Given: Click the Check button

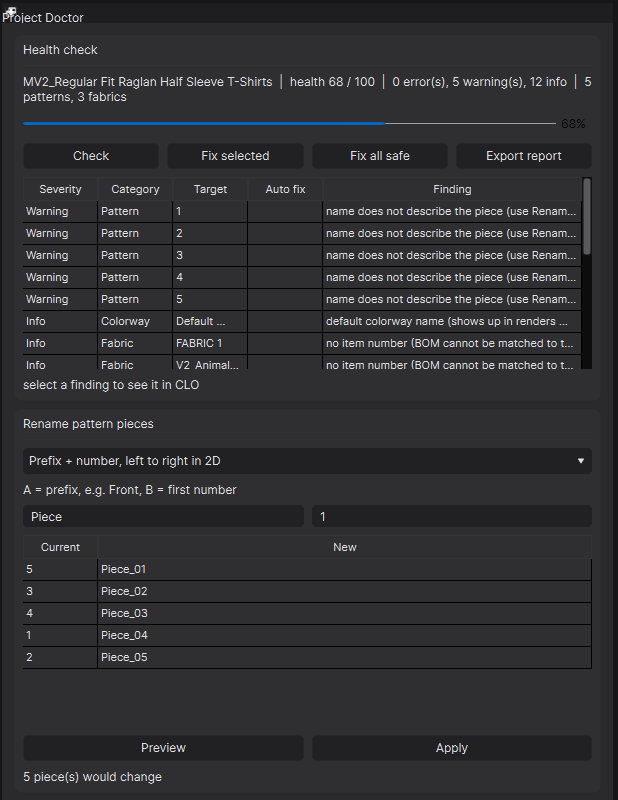Looking at the screenshot, I should tap(91, 156).
